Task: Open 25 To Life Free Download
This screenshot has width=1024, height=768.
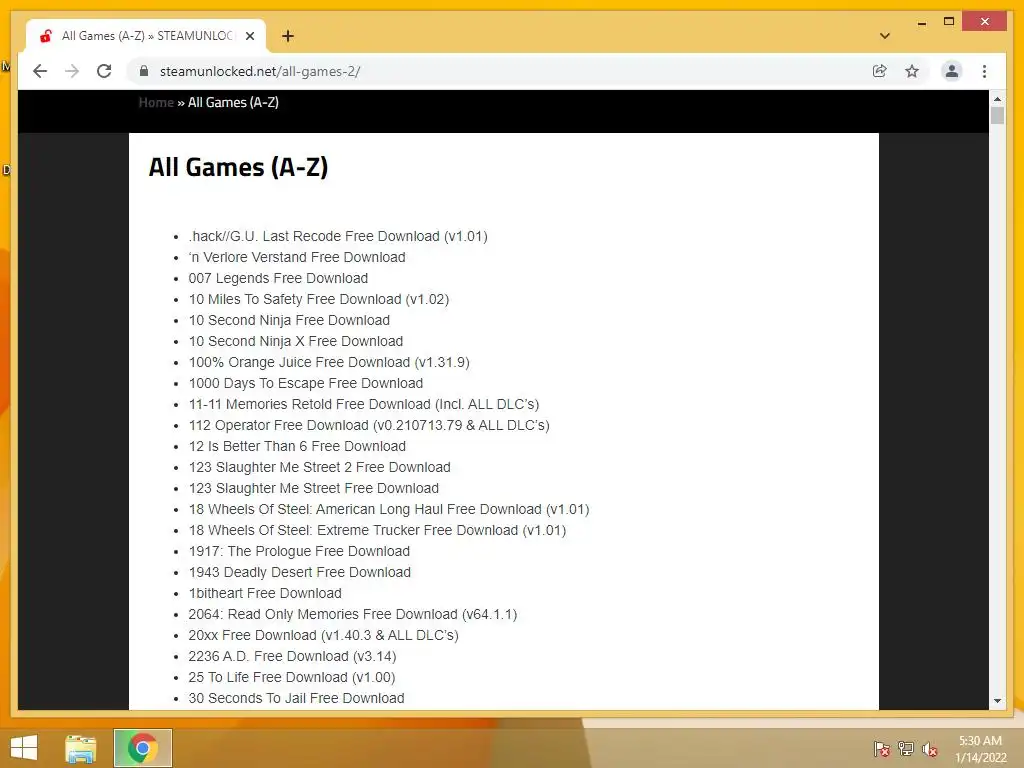Action: 291,677
